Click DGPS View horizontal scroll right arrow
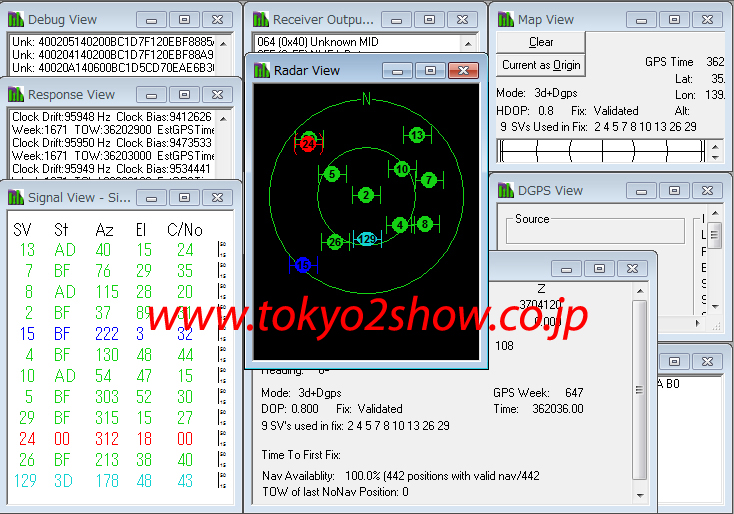The height and width of the screenshot is (514, 734). pyautogui.click(x=698, y=323)
